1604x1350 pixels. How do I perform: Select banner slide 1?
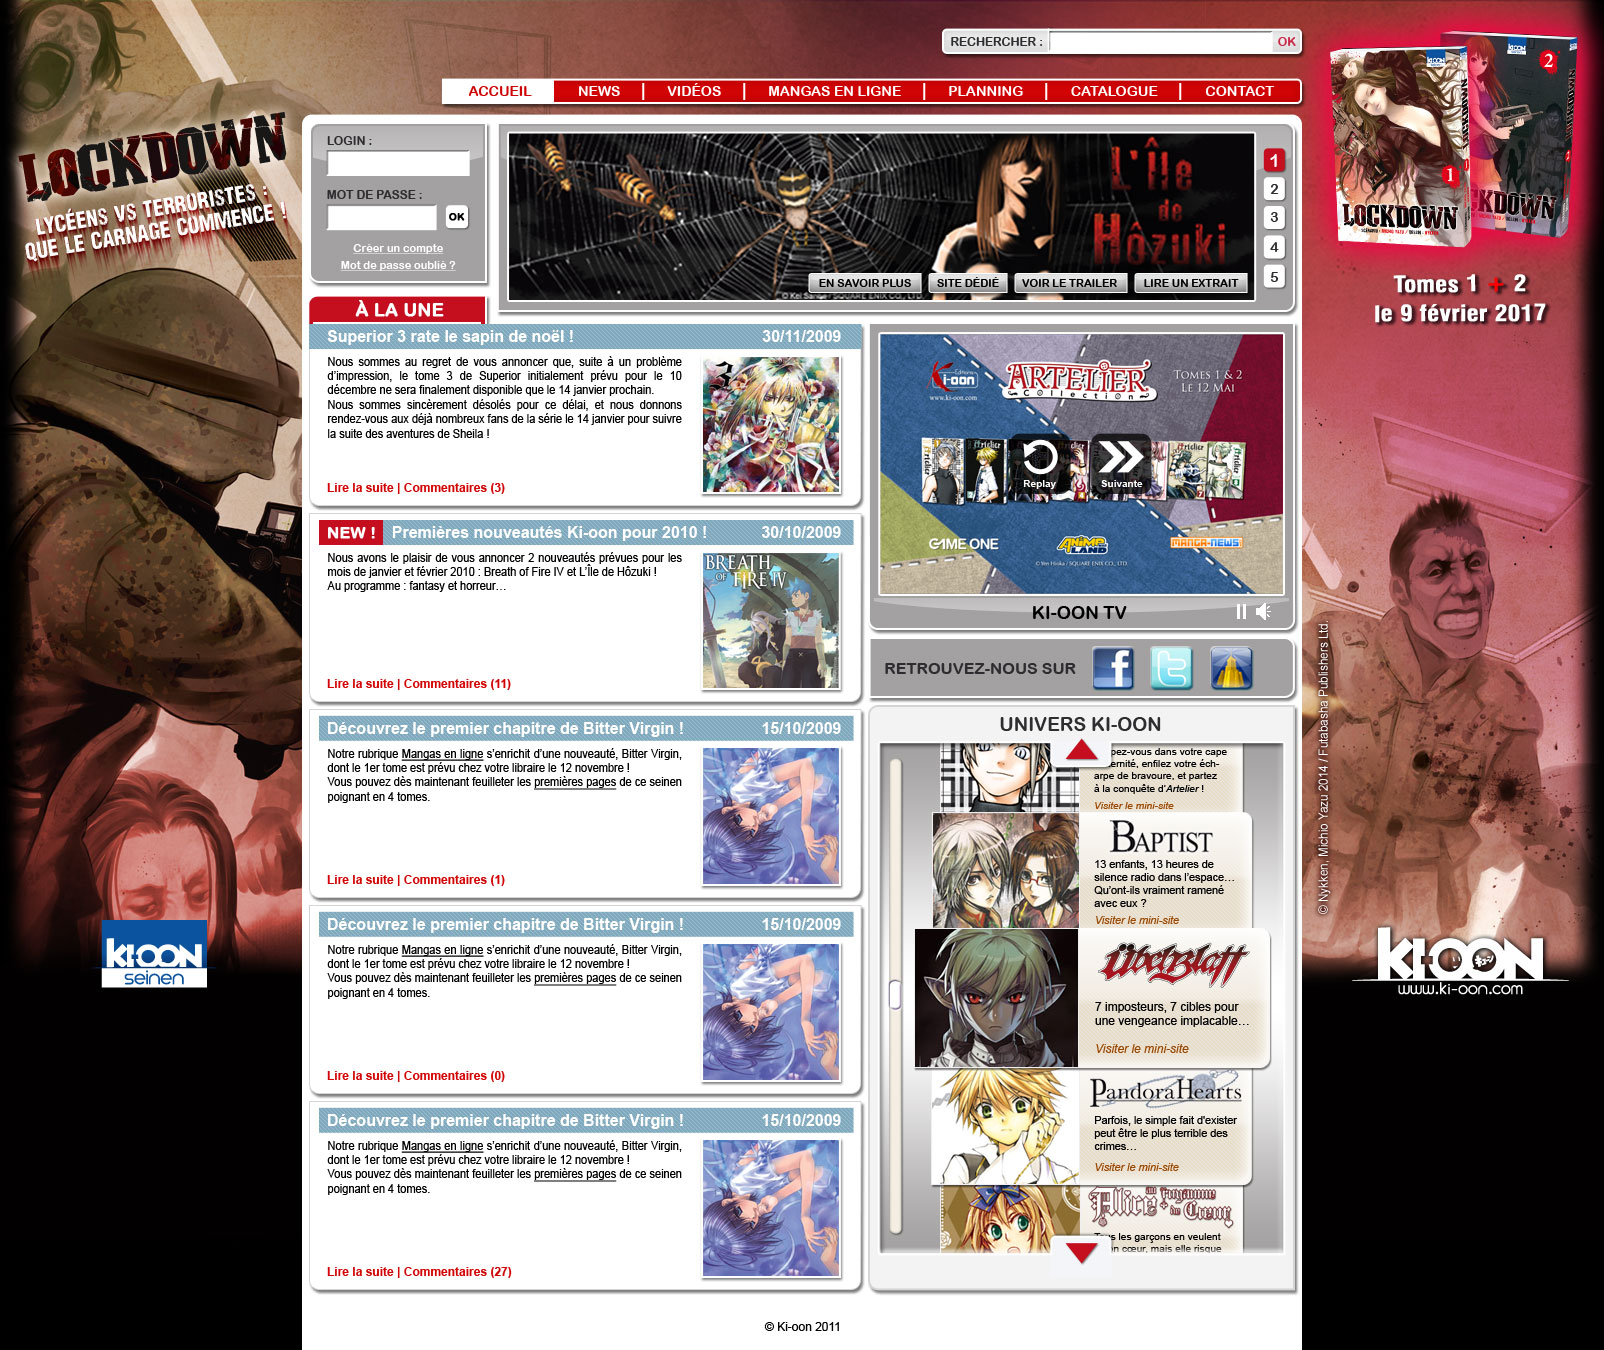(x=1274, y=160)
